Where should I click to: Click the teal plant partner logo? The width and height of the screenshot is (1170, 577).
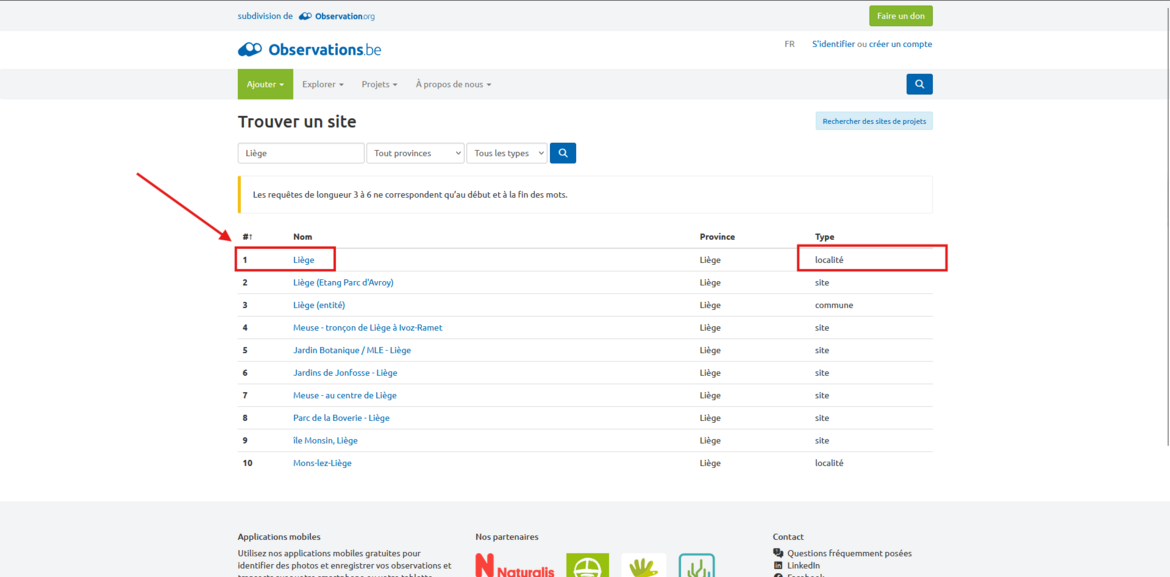[x=696, y=566]
